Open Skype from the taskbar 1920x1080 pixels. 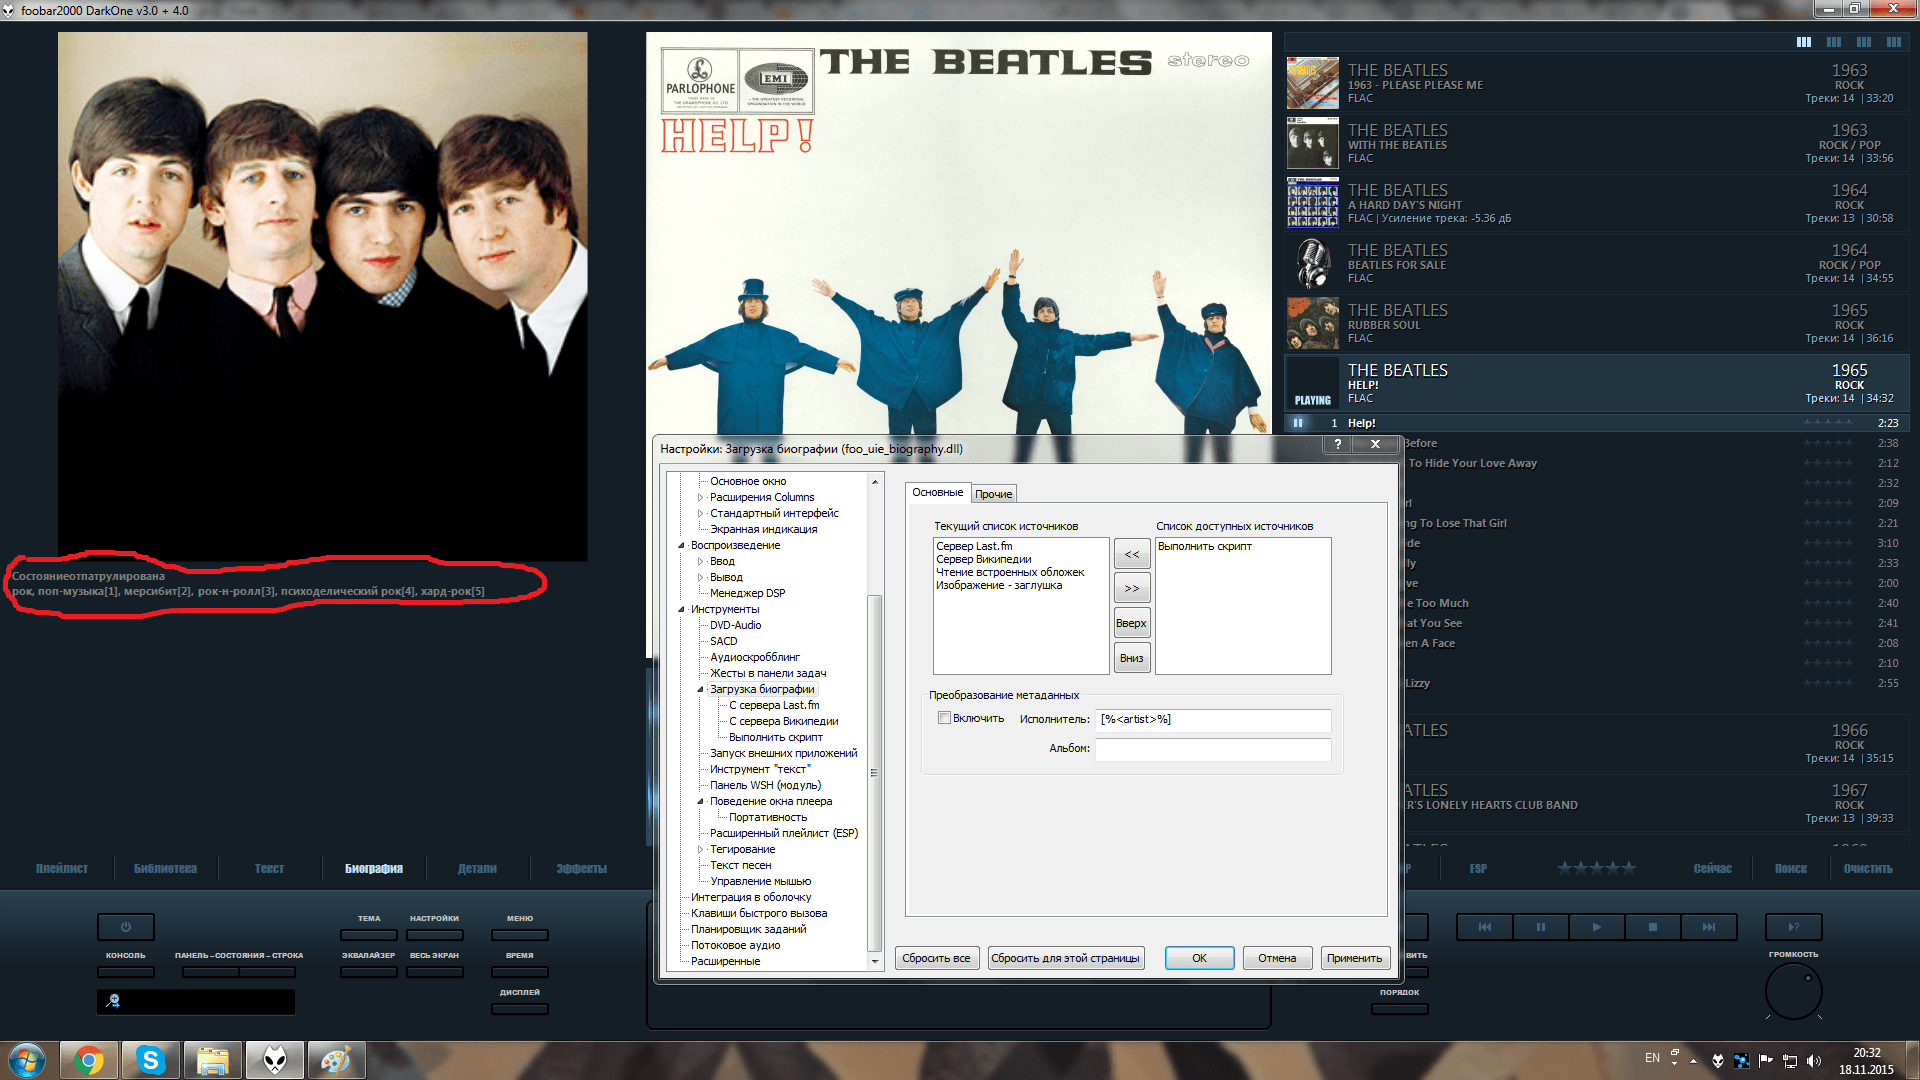point(150,1060)
